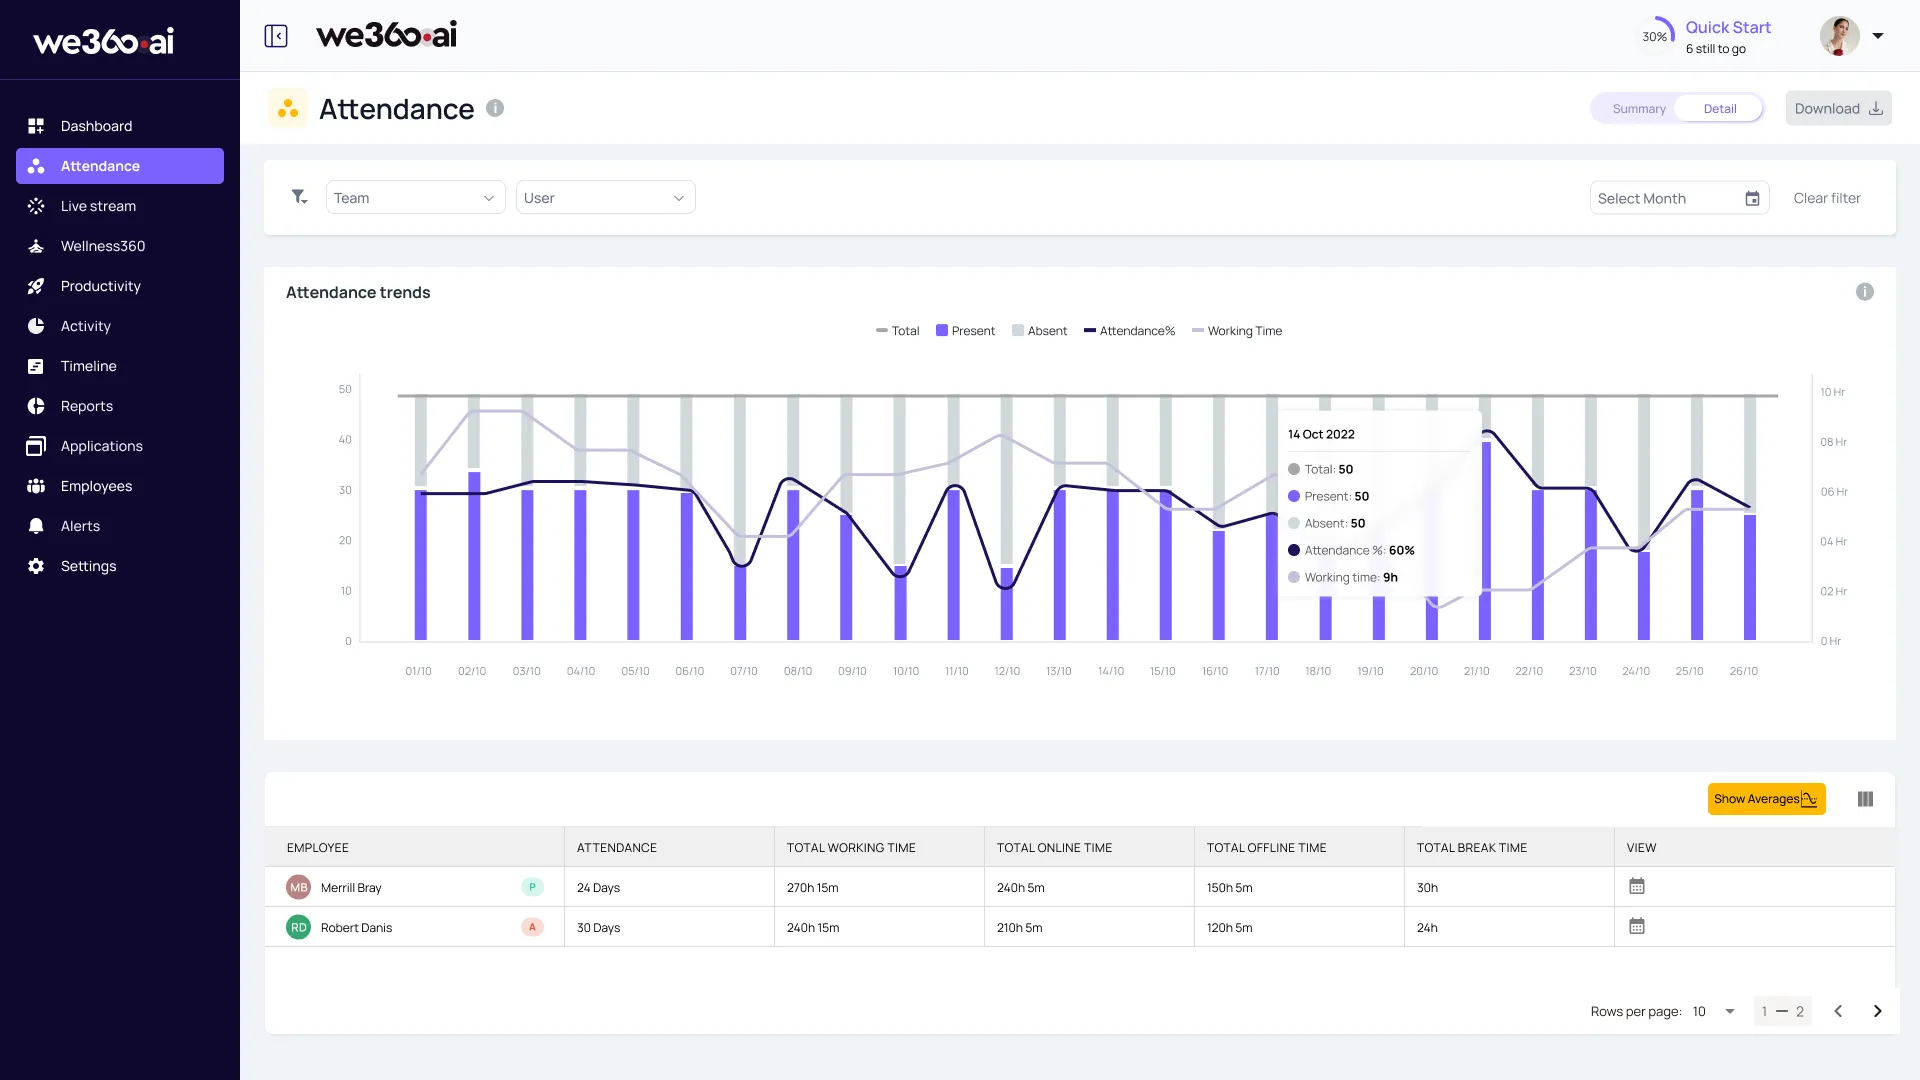The width and height of the screenshot is (1920, 1080).
Task: Open Live stream in sidebar menu
Action: (x=98, y=206)
